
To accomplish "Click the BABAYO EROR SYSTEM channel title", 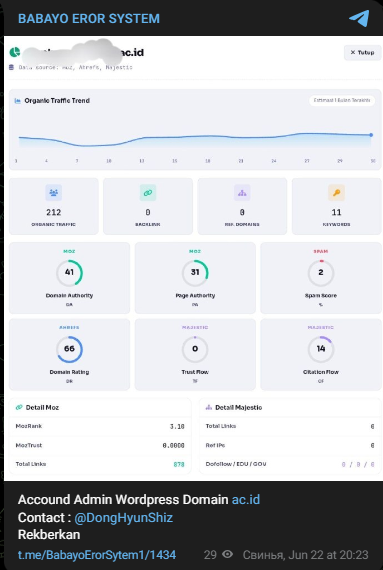I will pos(89,19).
